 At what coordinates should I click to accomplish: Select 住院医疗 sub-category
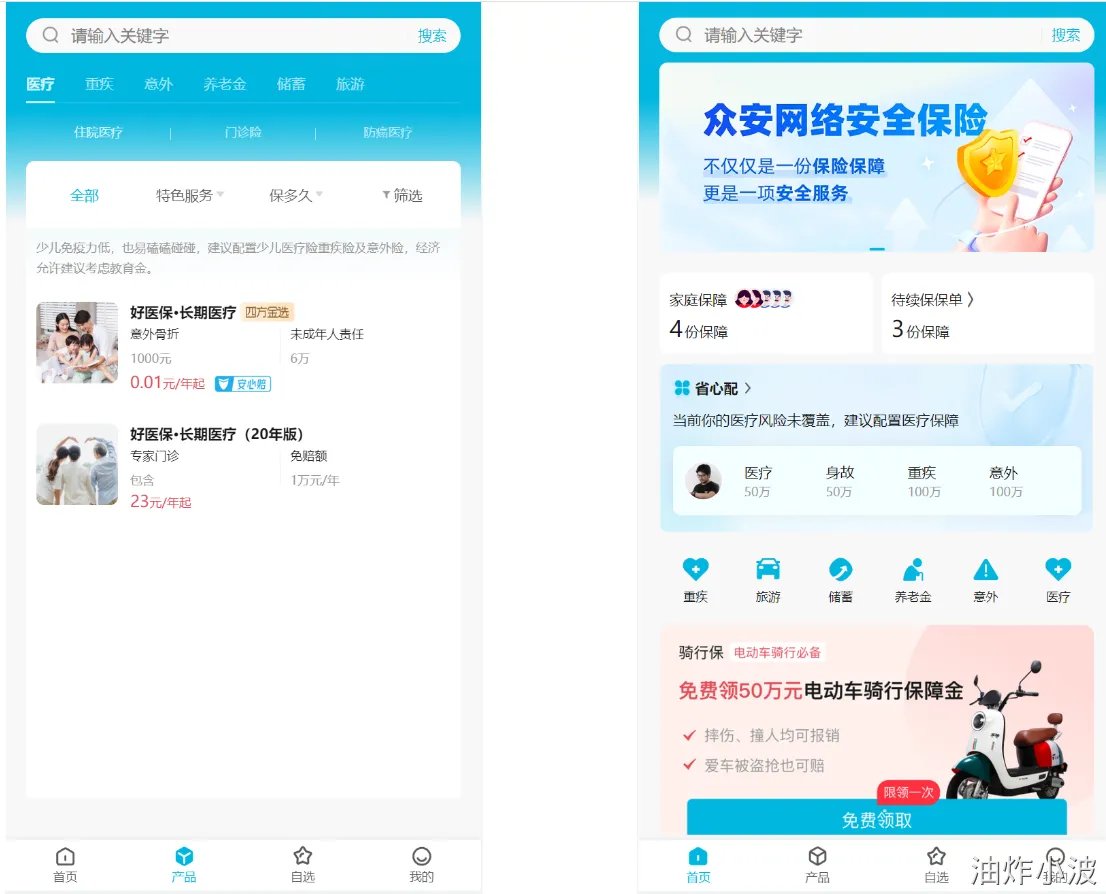point(98,132)
